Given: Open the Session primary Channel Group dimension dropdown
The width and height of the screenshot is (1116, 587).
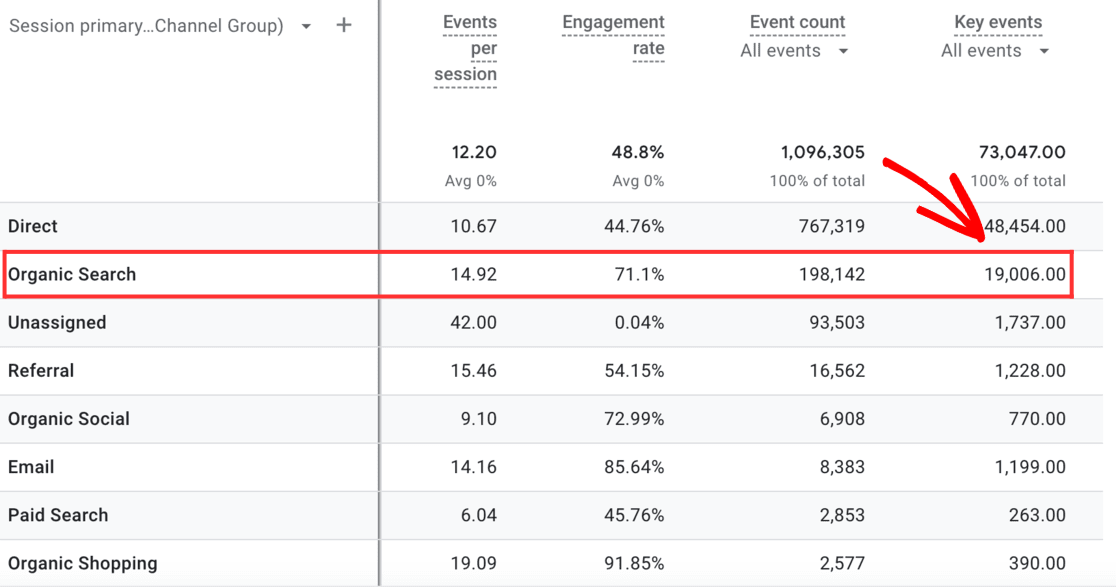Looking at the screenshot, I should point(305,25).
